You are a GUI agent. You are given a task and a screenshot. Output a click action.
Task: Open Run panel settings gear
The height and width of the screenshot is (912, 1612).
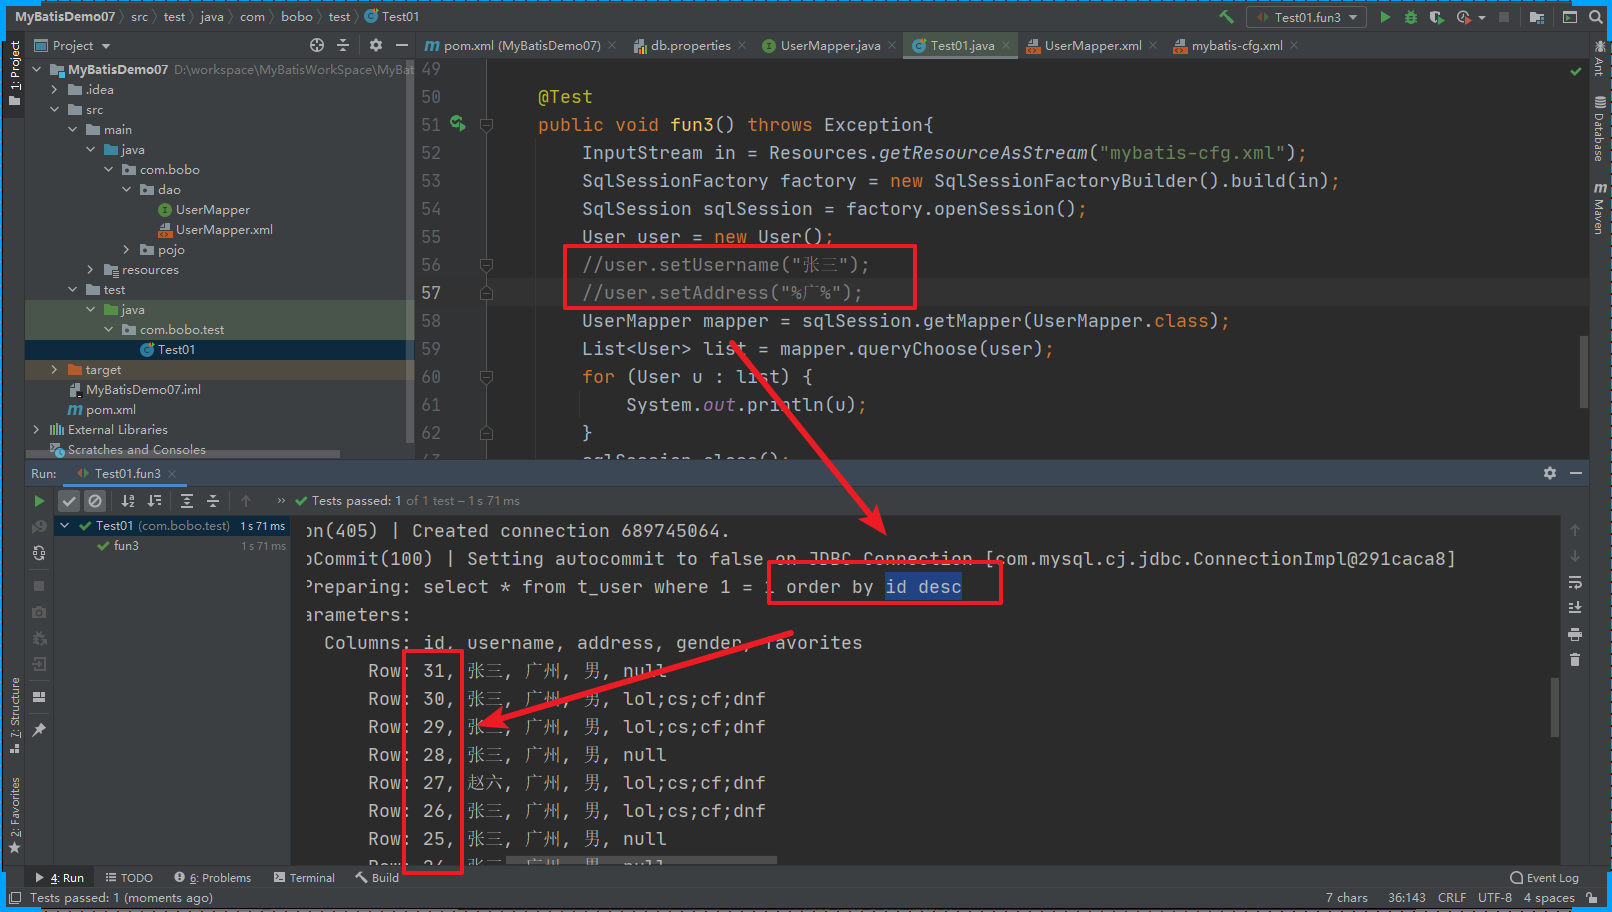point(1550,473)
